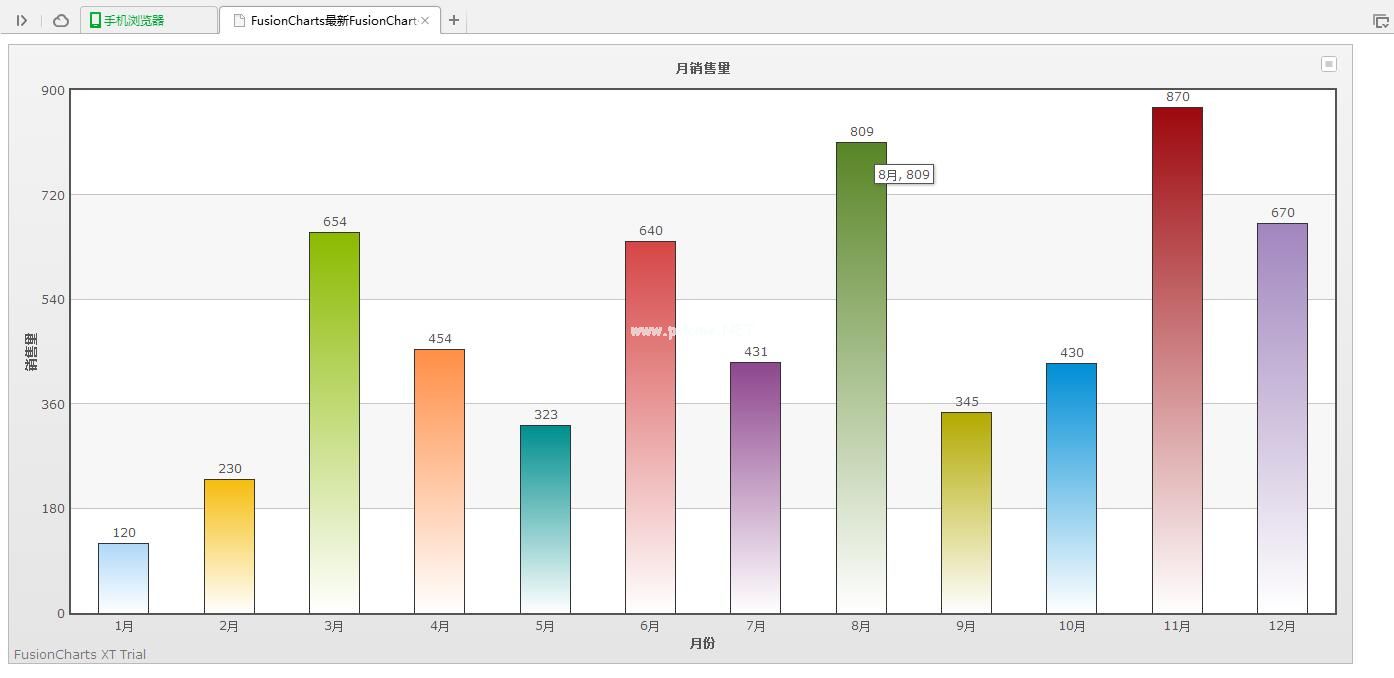Open the window list icon at top right
Screen dimensions: 1394x678
[1380, 20]
